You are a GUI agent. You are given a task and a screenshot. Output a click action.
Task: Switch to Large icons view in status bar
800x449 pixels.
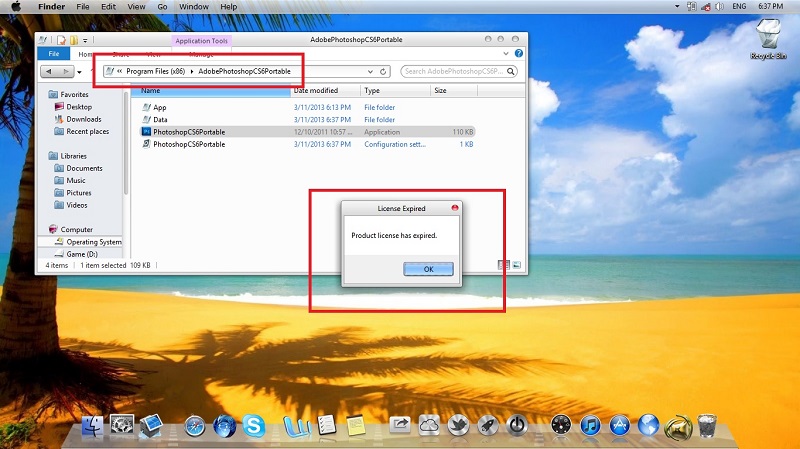click(x=516, y=265)
